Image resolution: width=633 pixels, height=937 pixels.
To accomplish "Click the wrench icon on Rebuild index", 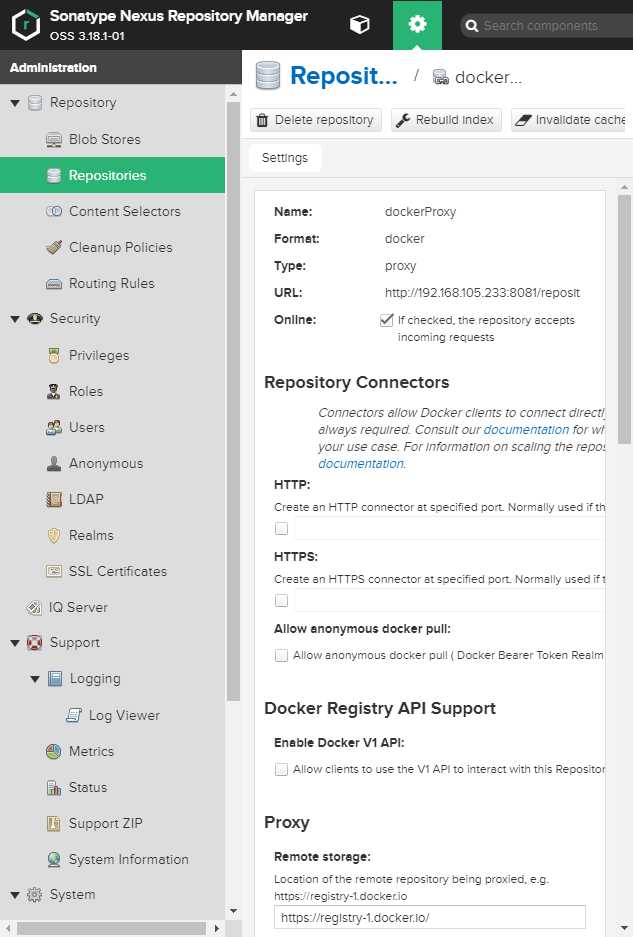I will pos(403,120).
